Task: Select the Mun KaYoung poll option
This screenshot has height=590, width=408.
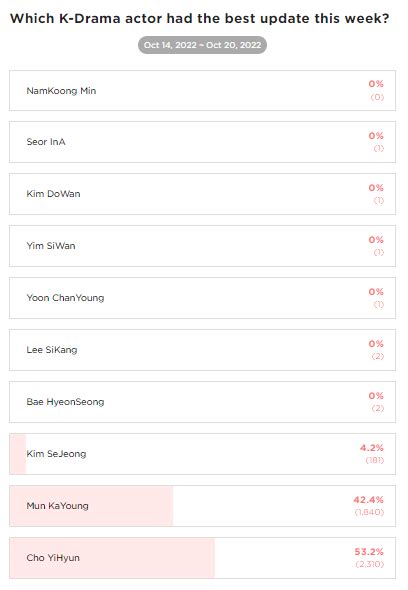Action: [x=202, y=505]
